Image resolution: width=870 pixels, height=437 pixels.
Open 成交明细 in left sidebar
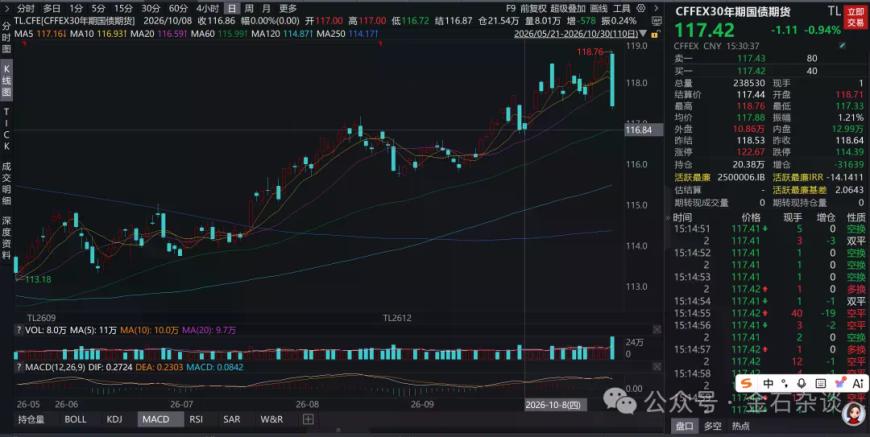[x=6, y=183]
